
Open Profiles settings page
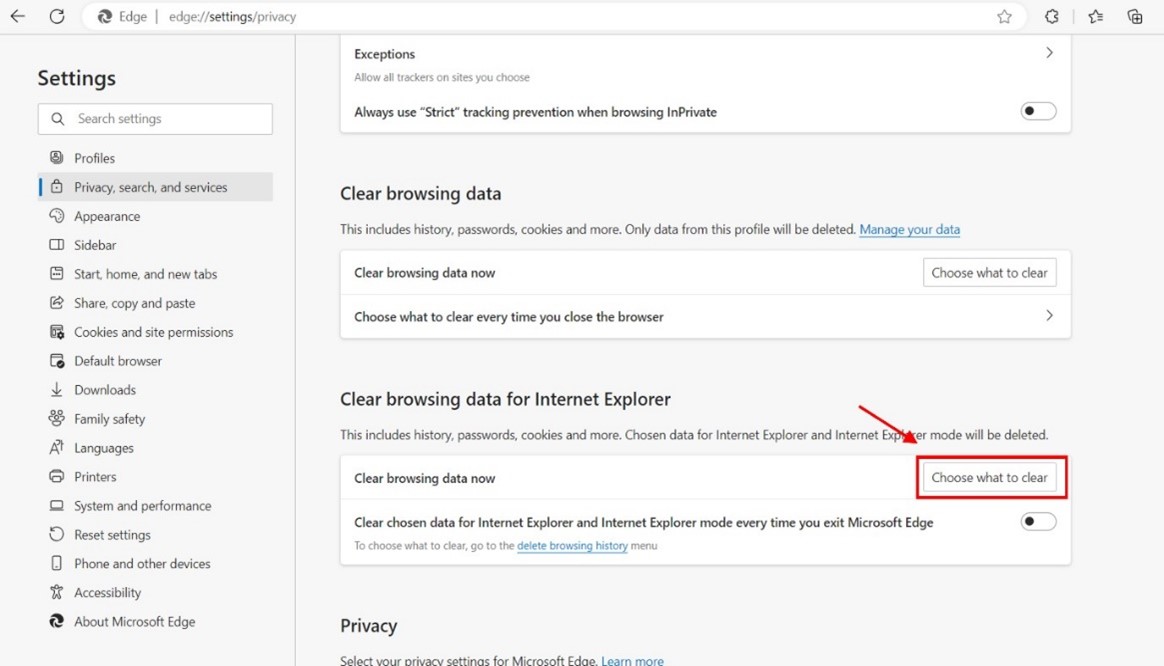[94, 158]
